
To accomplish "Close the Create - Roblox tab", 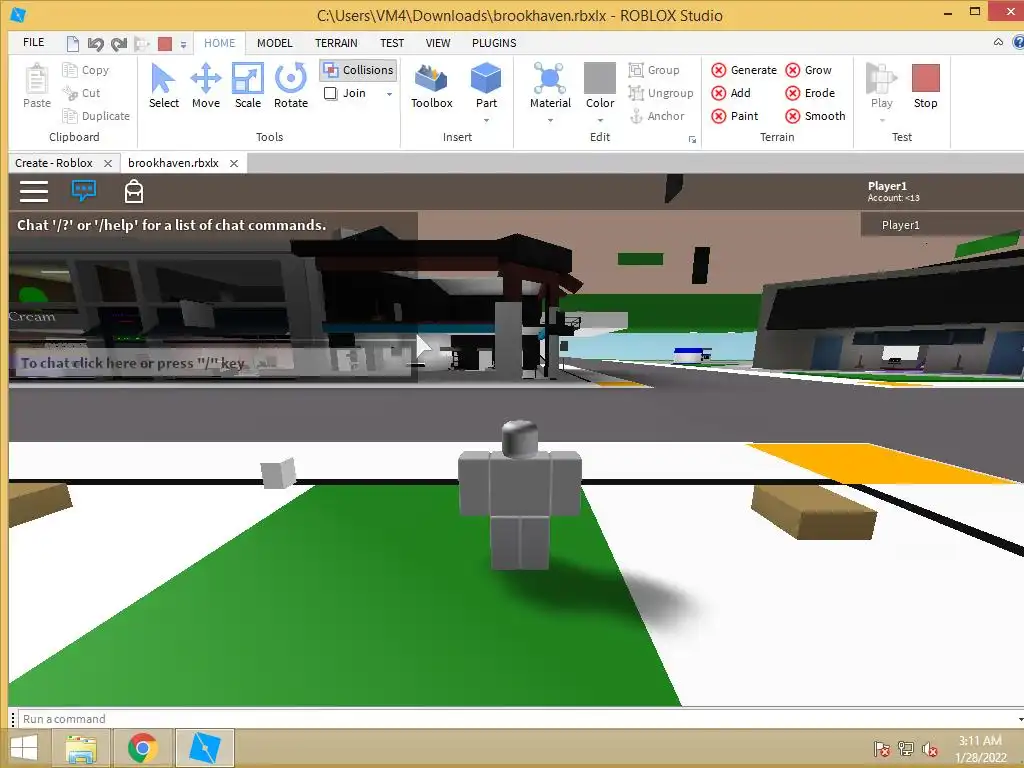I will (108, 163).
